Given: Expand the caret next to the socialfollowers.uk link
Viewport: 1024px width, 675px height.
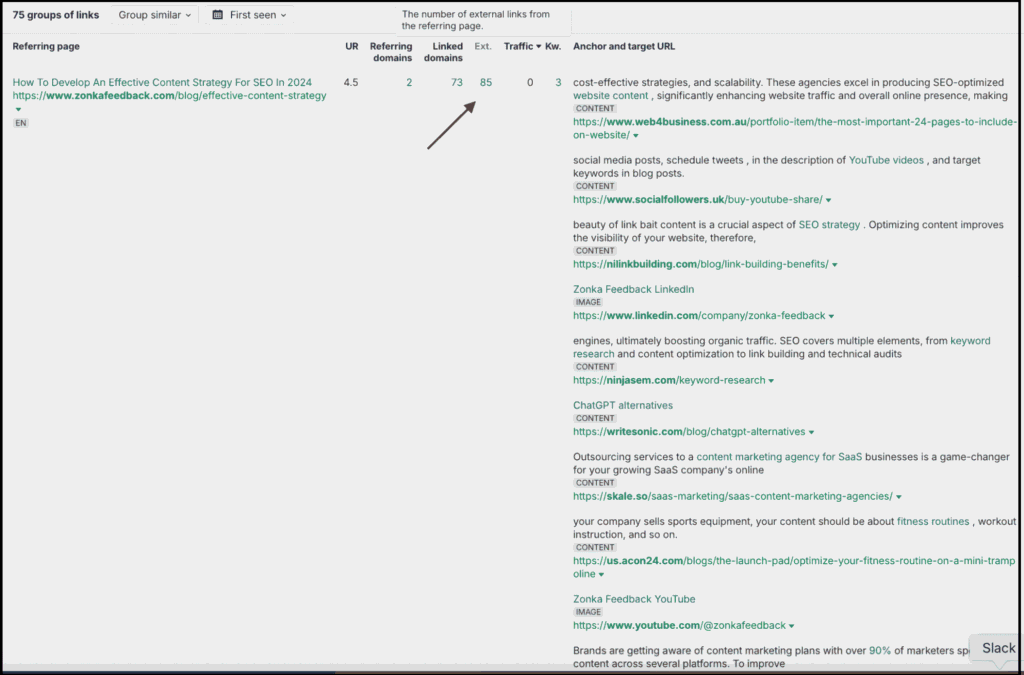Looking at the screenshot, I should [x=827, y=199].
